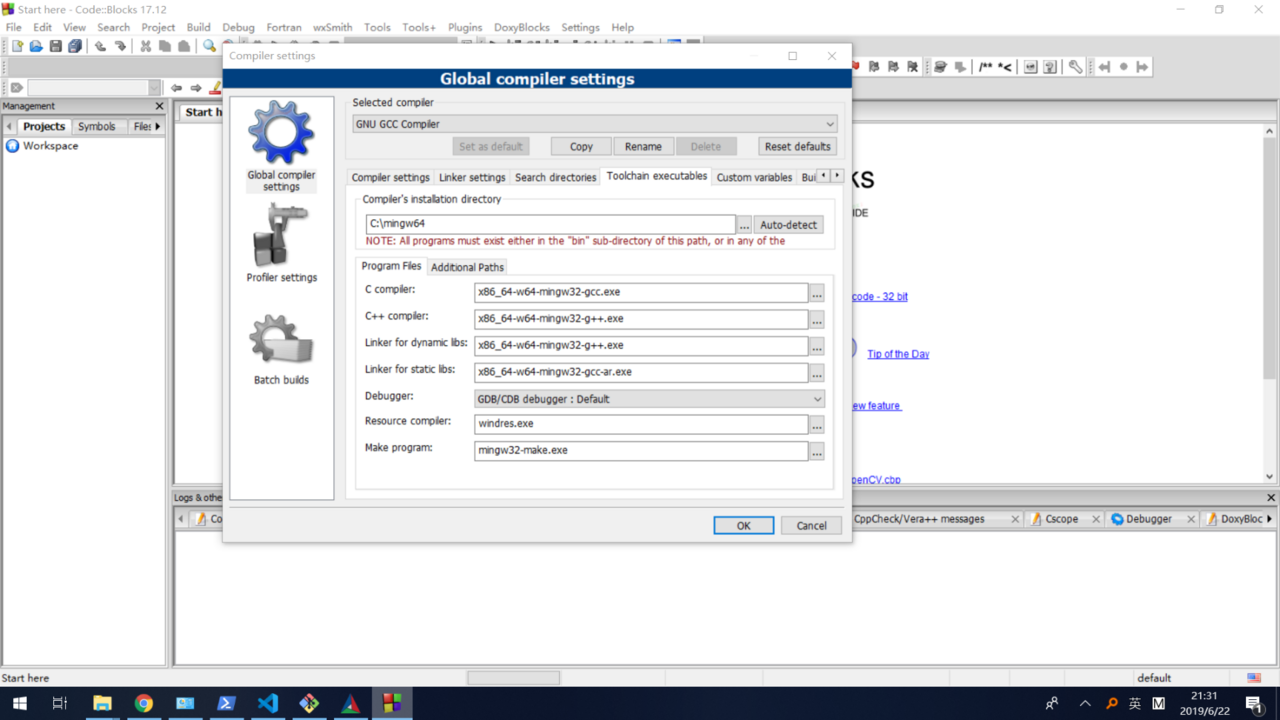The width and height of the screenshot is (1280, 720).
Task: Click PowerShell taskbar icon
Action: click(x=226, y=703)
